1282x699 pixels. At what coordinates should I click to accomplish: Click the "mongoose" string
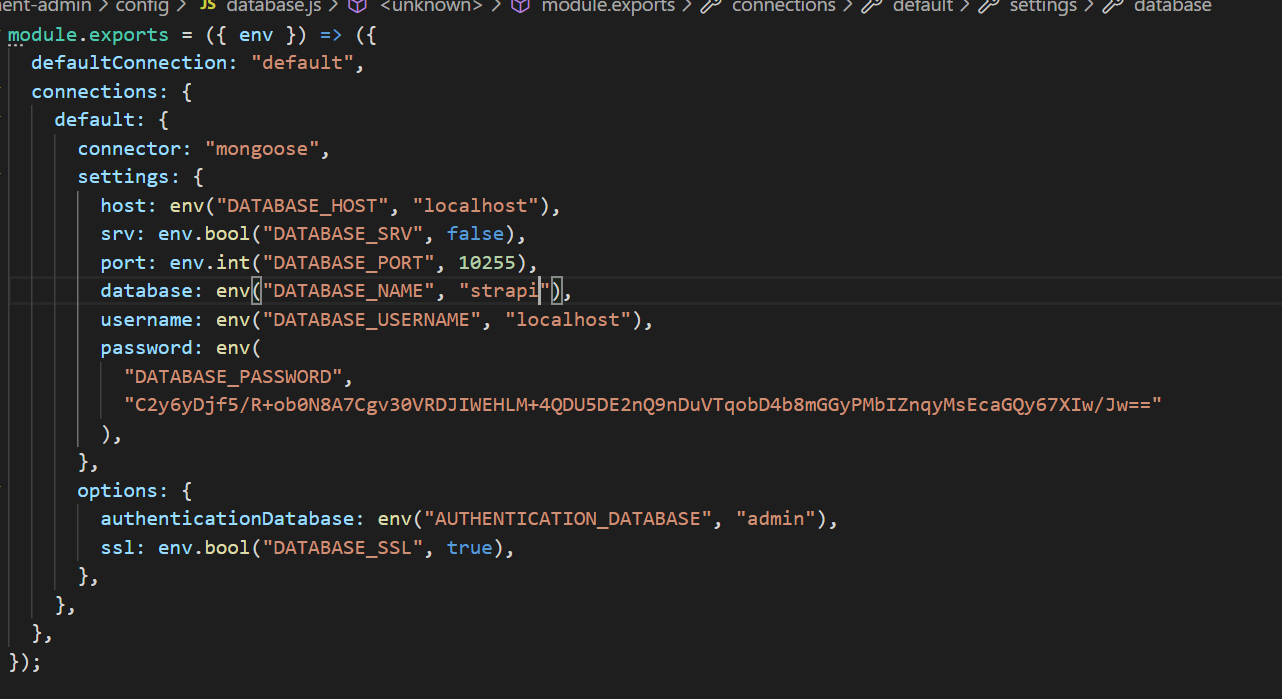262,149
